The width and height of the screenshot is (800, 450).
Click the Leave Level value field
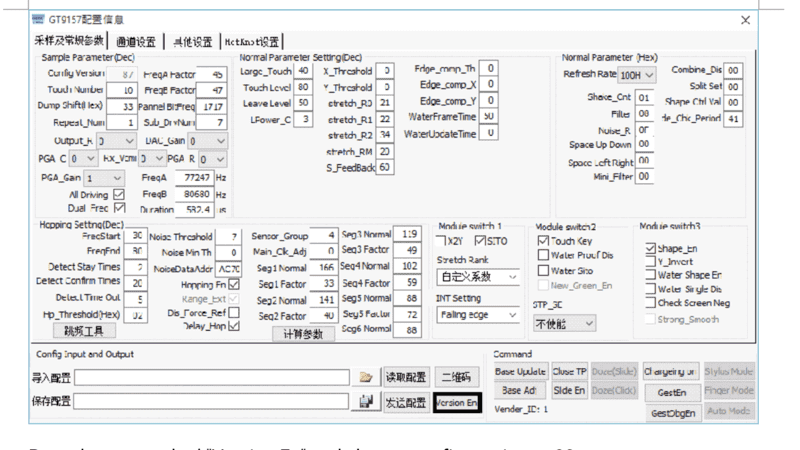303,103
